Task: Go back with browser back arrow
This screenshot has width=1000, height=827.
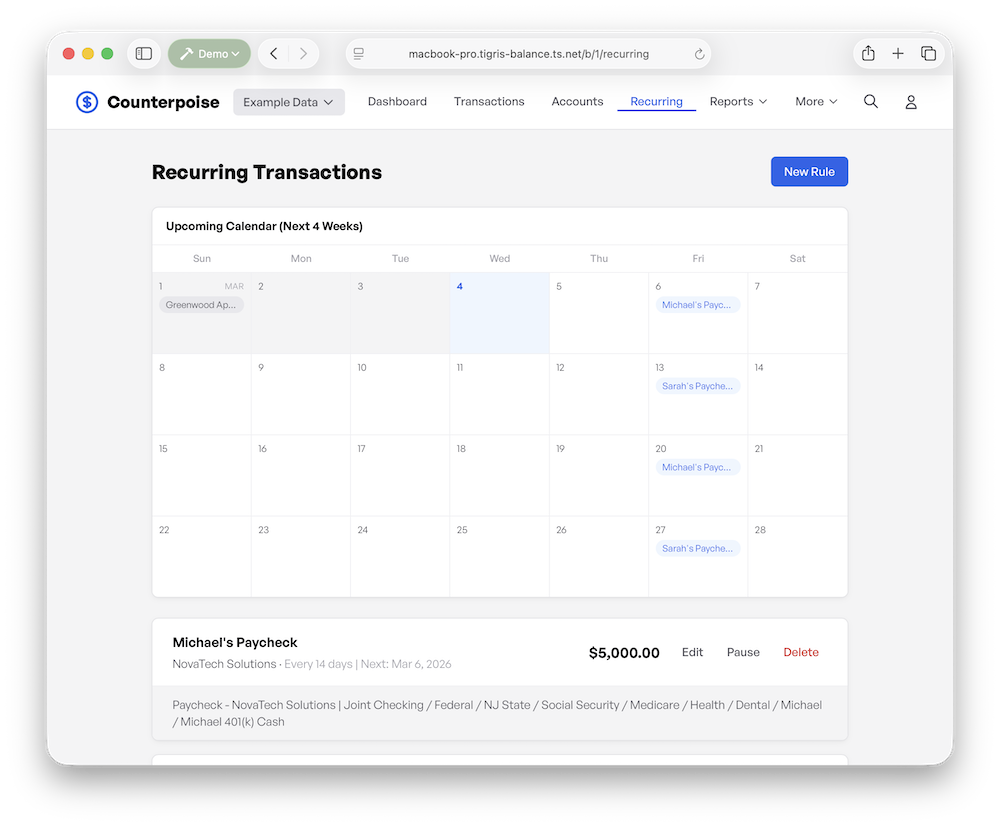Action: coord(274,54)
